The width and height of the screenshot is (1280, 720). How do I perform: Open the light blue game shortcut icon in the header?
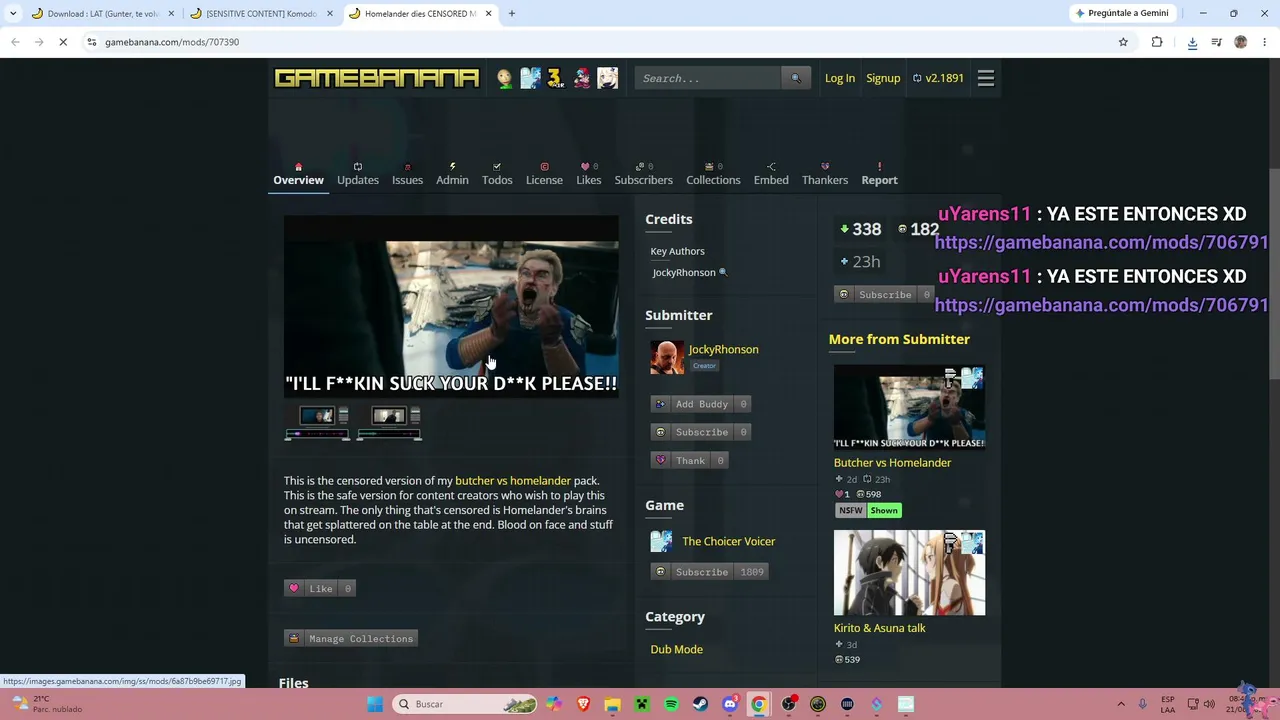[x=530, y=78]
